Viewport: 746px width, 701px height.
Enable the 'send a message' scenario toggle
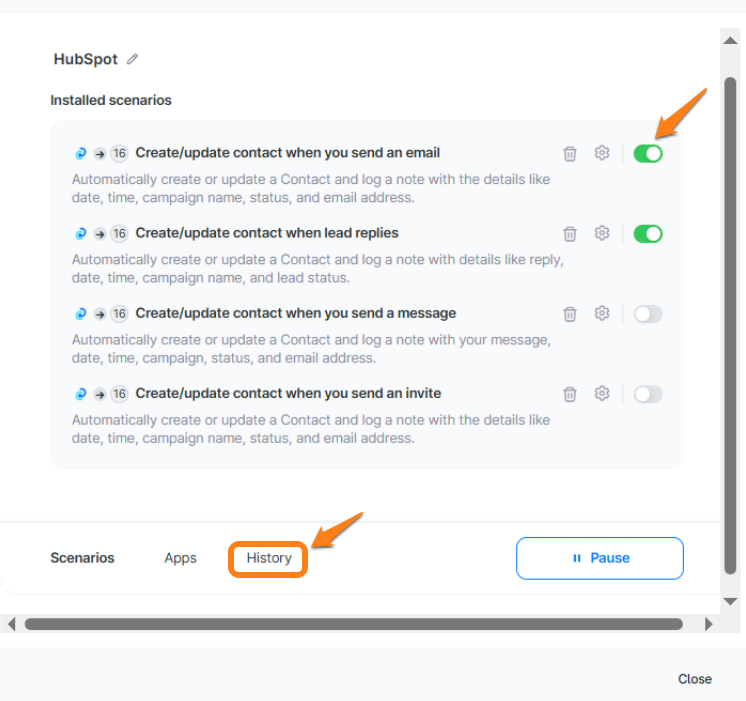tap(648, 314)
